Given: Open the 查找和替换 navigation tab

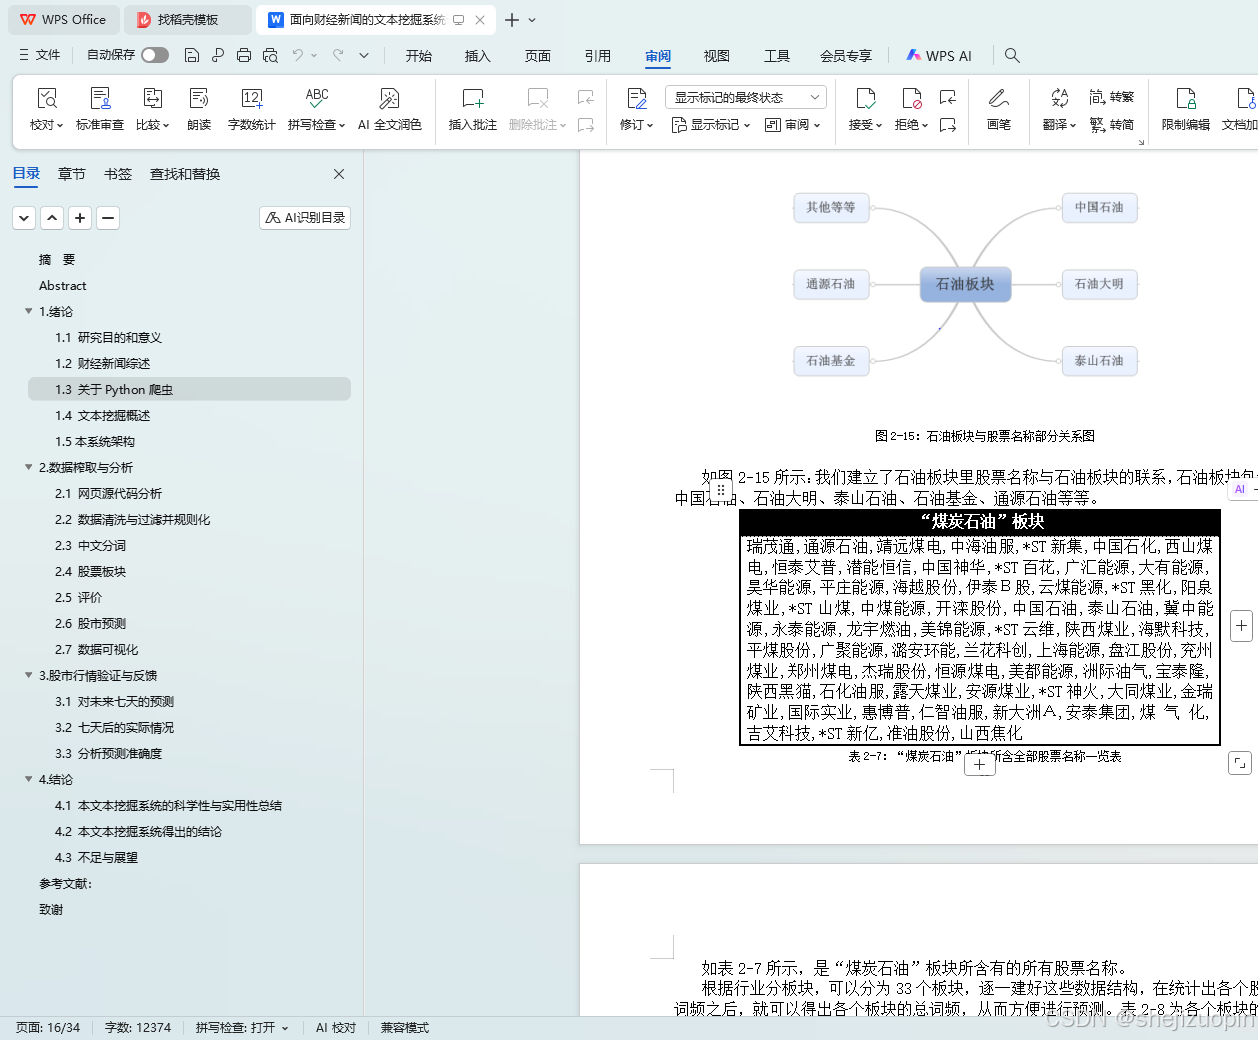Looking at the screenshot, I should coord(185,174).
